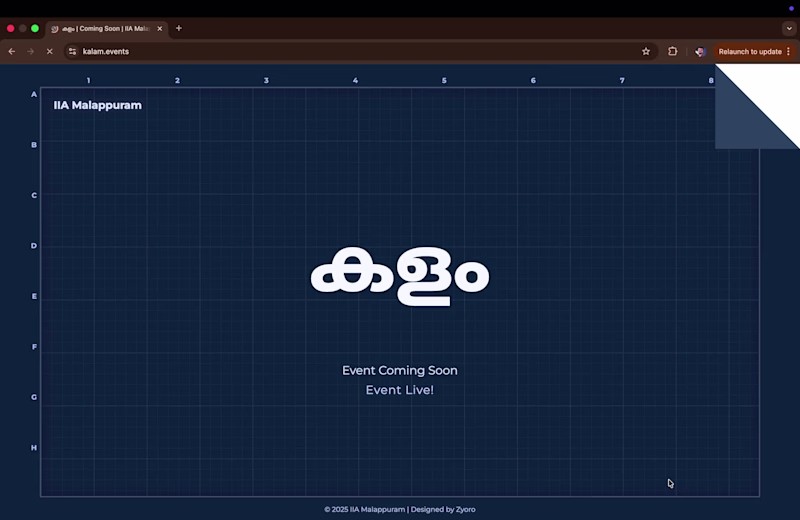Image resolution: width=800 pixels, height=520 pixels.
Task: Open Chrome three-dot menu
Action: coord(789,52)
